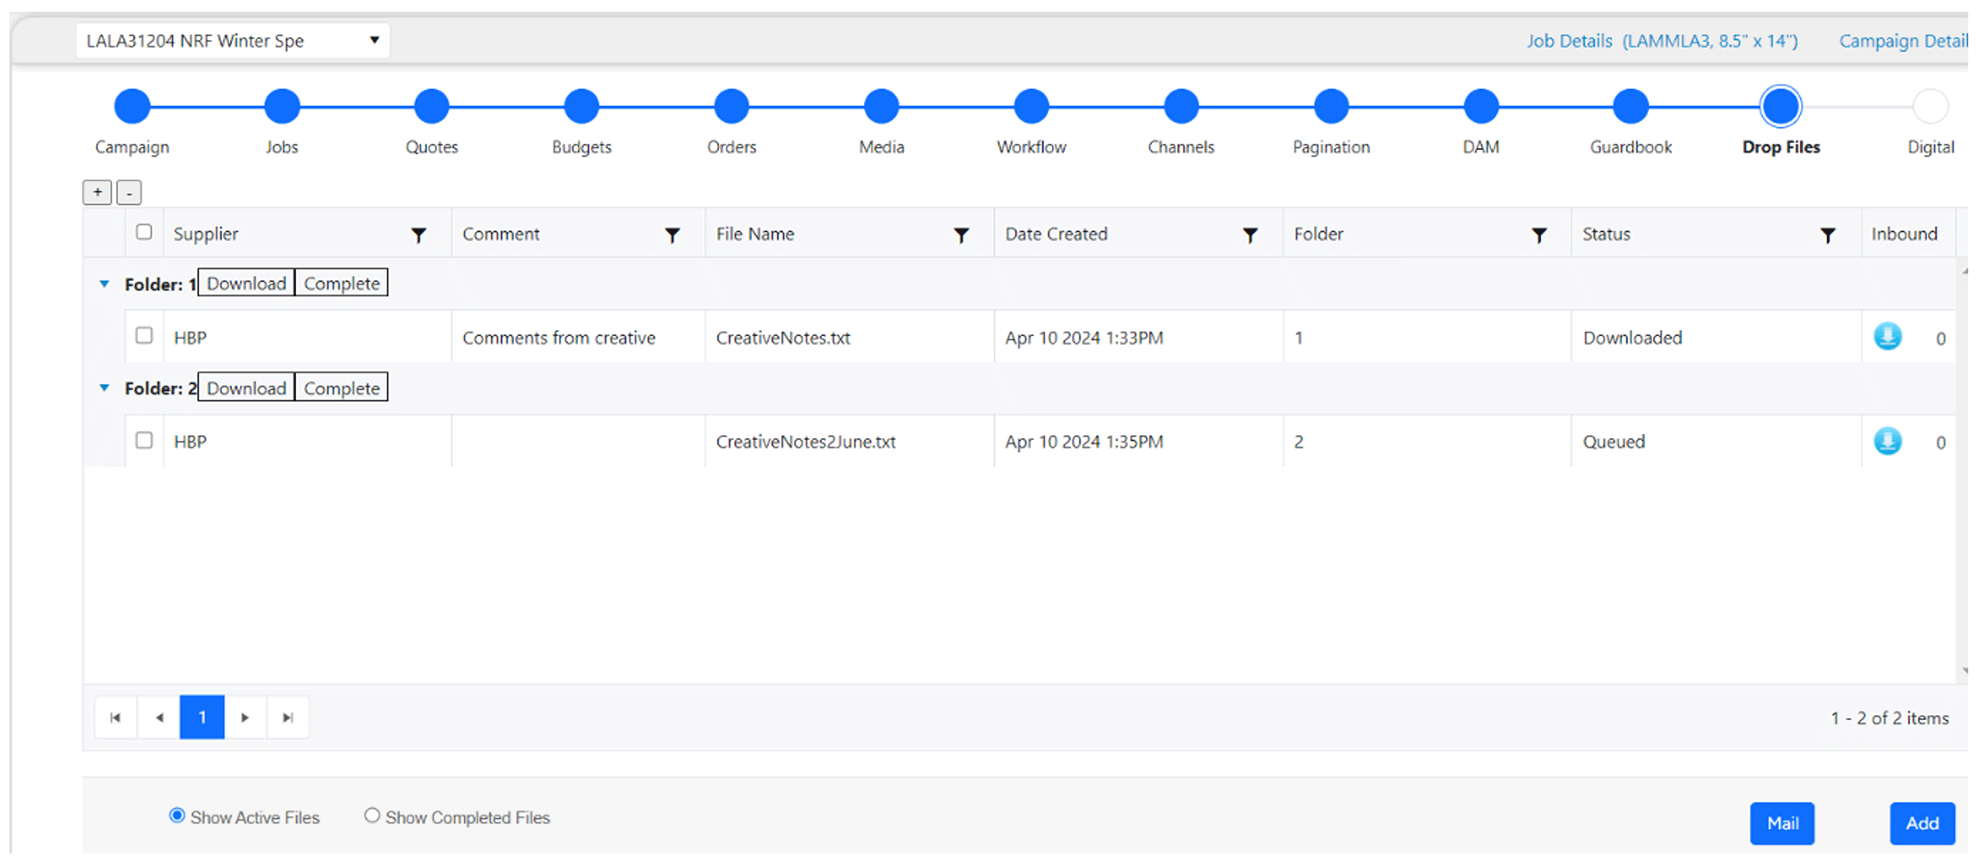The height and width of the screenshot is (864, 1980).
Task: Mark Folder 2 as Complete
Action: pyautogui.click(x=342, y=388)
